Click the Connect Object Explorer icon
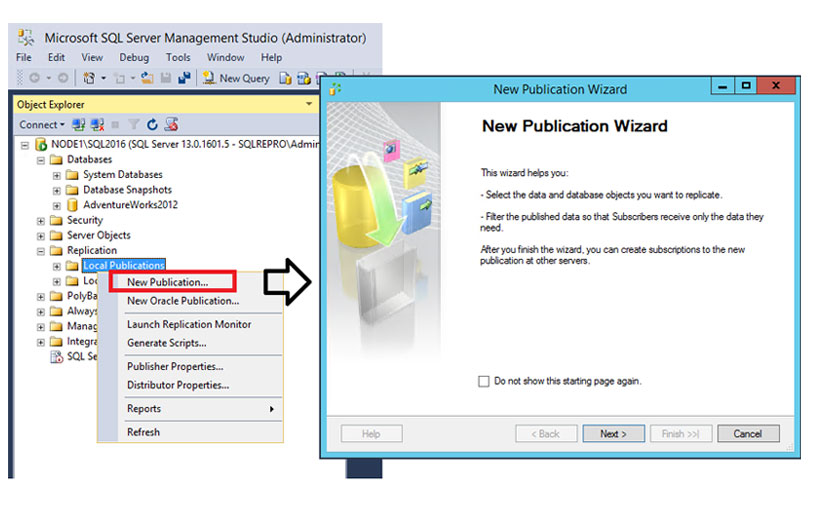 pyautogui.click(x=78, y=125)
